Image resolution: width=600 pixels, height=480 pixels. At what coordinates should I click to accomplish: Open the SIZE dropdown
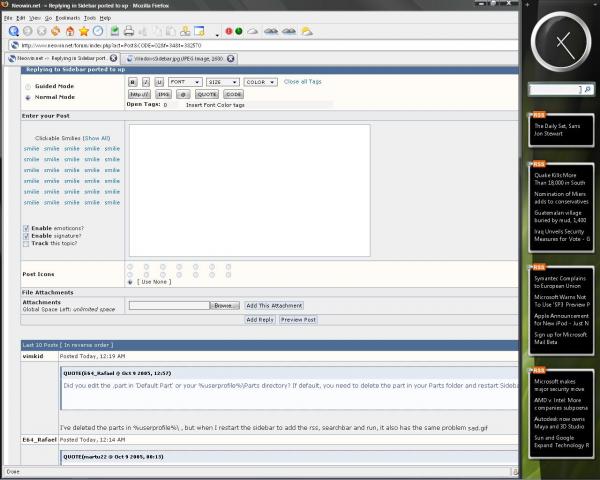click(x=223, y=82)
